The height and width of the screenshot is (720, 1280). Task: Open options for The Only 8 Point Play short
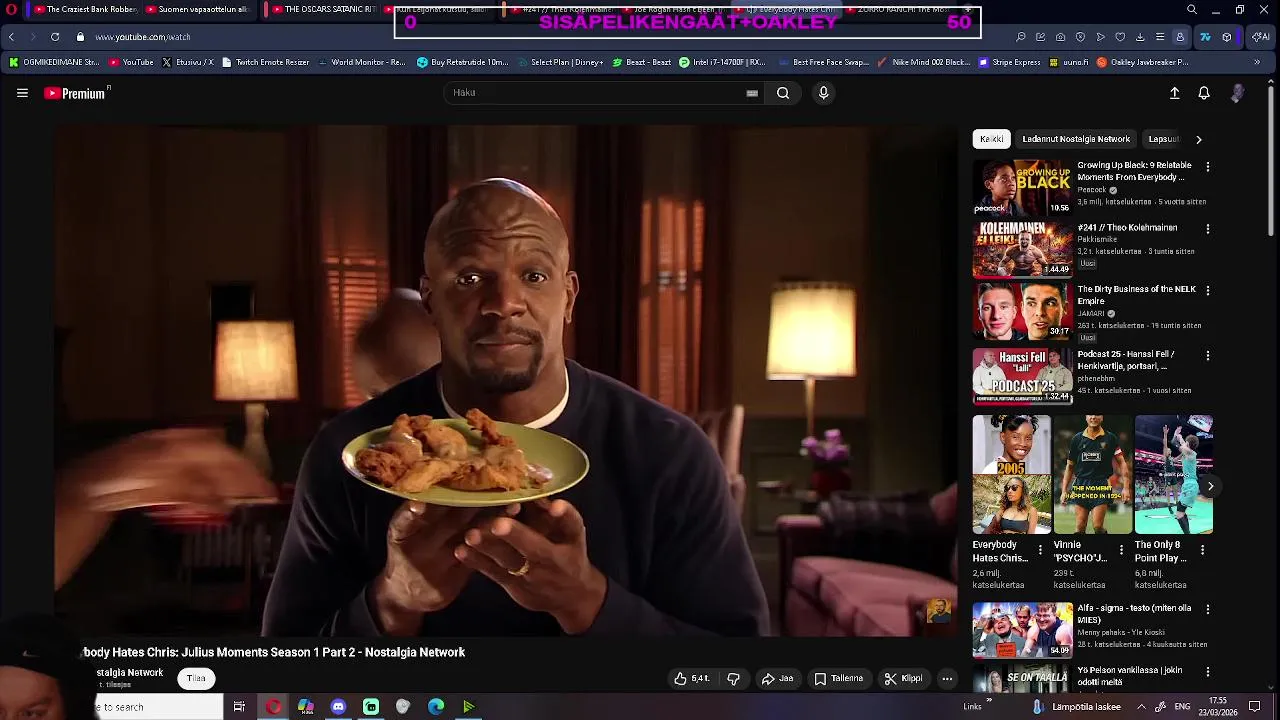(1202, 550)
